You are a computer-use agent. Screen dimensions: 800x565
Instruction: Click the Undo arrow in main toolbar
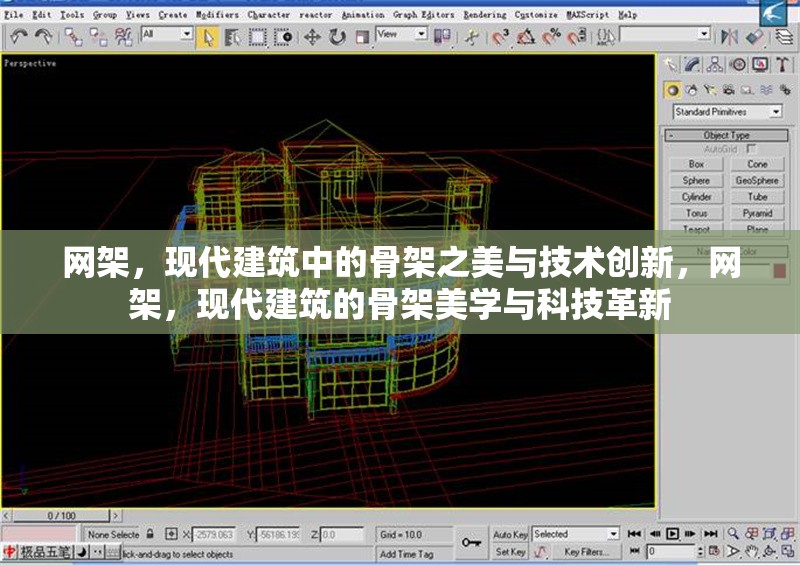click(x=18, y=37)
